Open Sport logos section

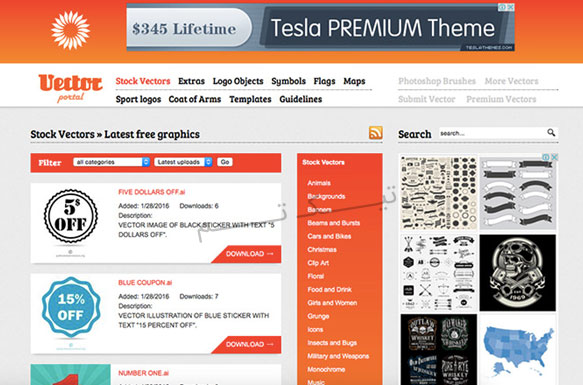[x=138, y=99]
